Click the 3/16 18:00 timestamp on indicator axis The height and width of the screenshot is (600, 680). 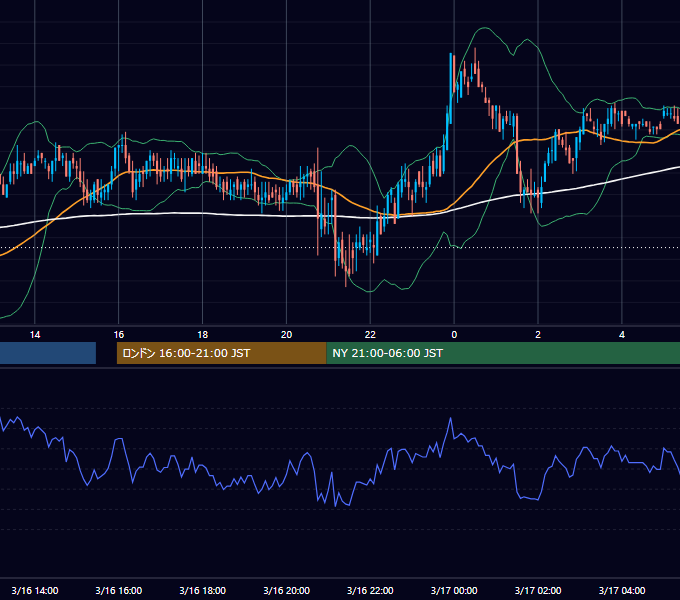point(203,590)
